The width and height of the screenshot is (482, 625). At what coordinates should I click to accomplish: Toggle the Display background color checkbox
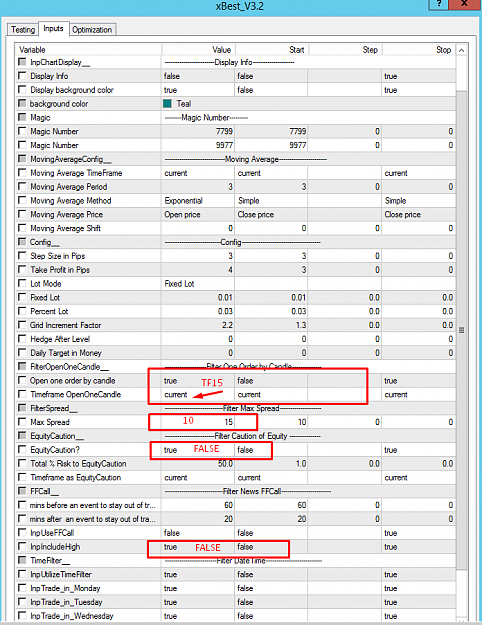click(x=22, y=90)
